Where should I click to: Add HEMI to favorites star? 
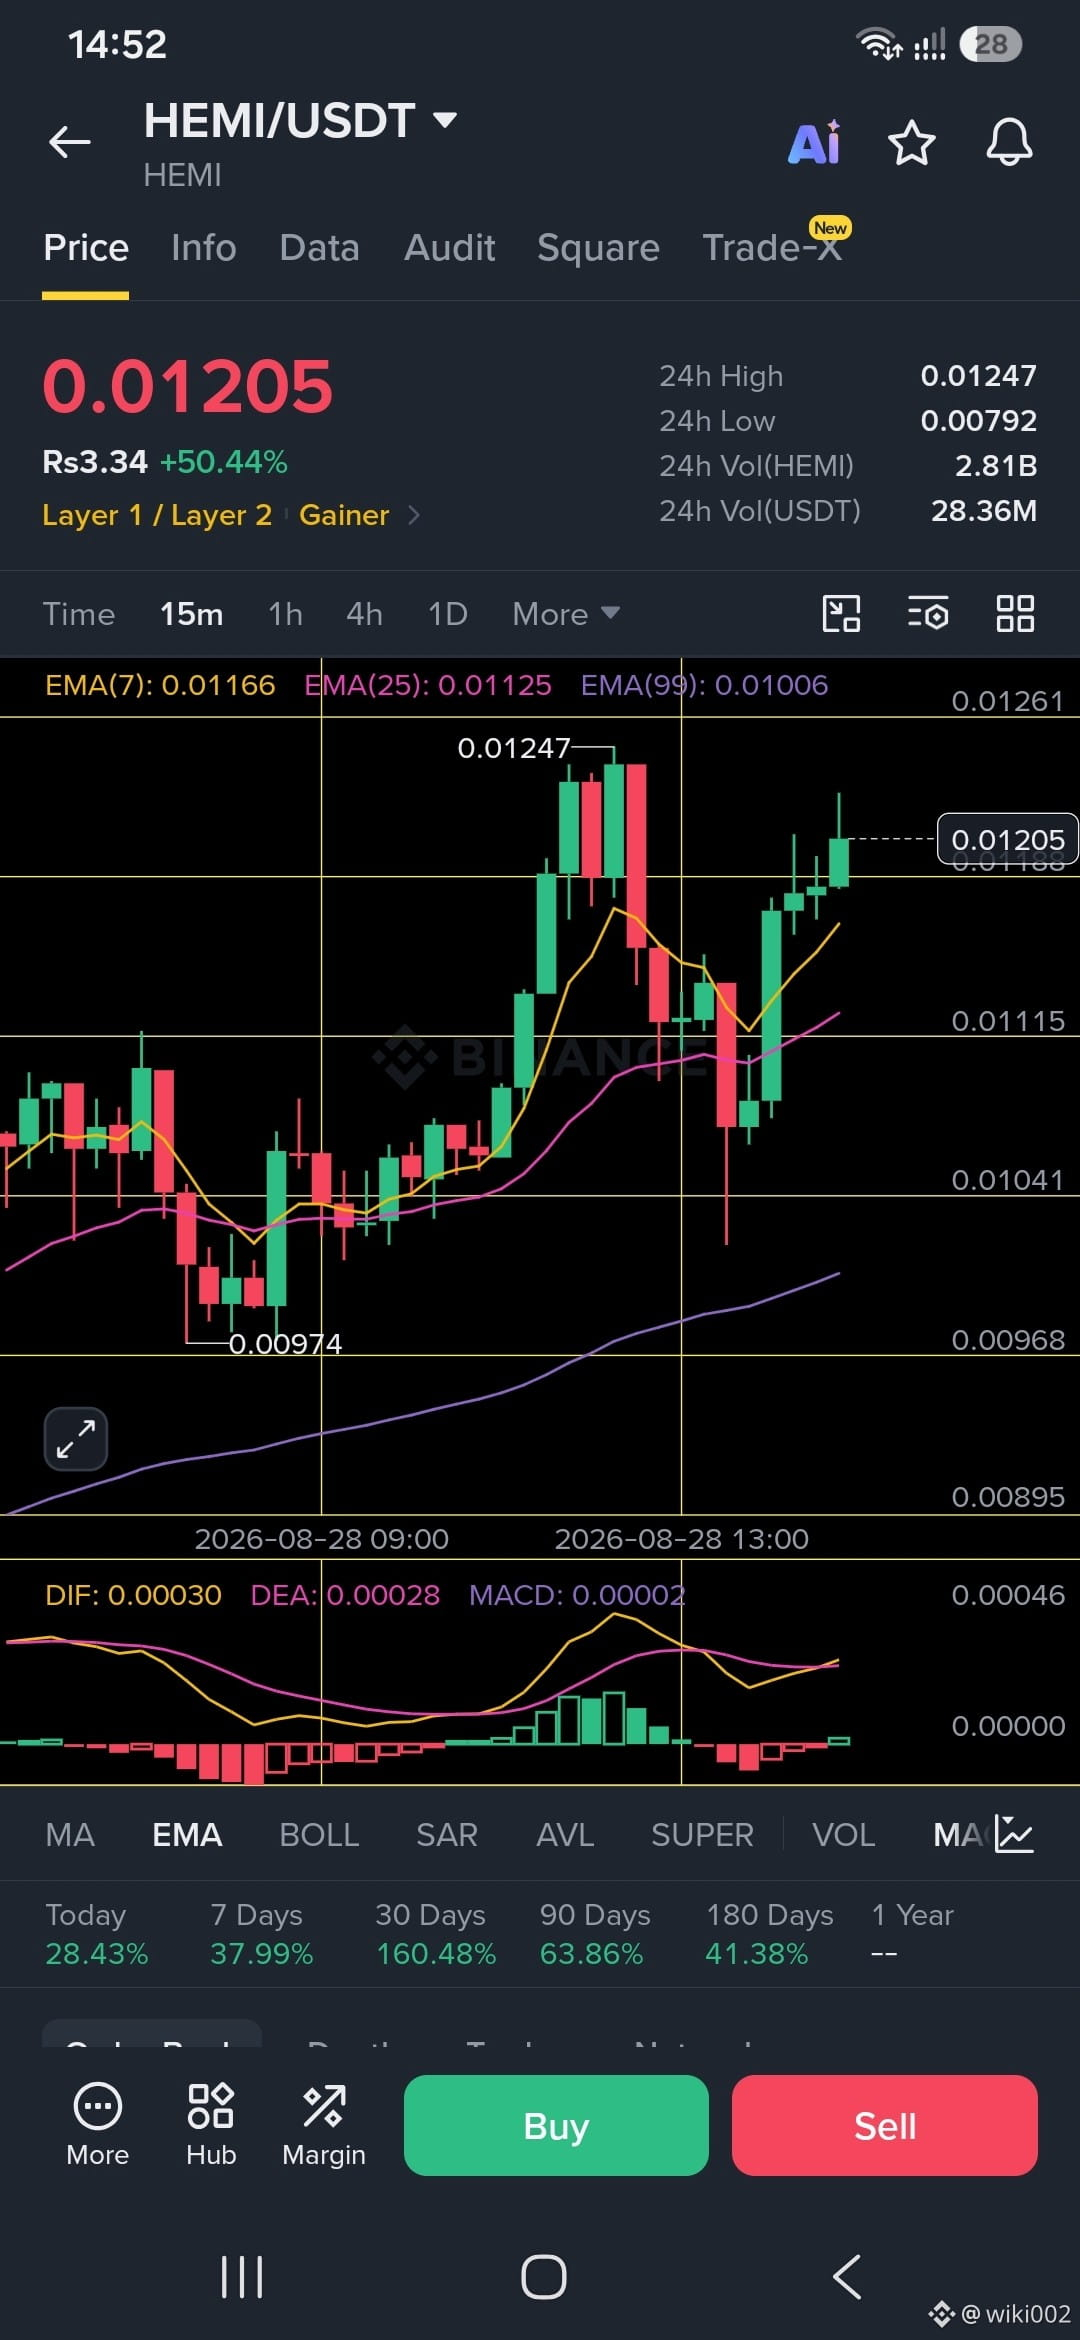coord(912,142)
